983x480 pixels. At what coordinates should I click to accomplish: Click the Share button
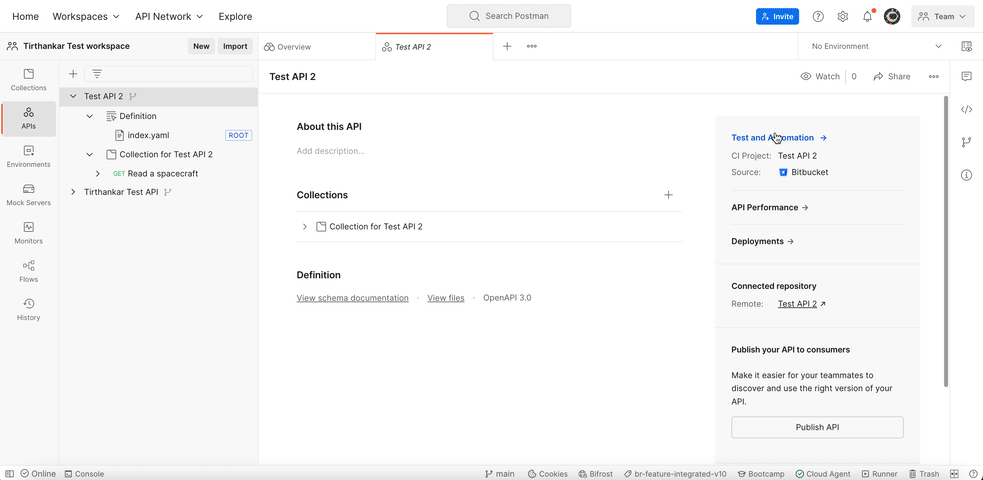pyautogui.click(x=891, y=76)
